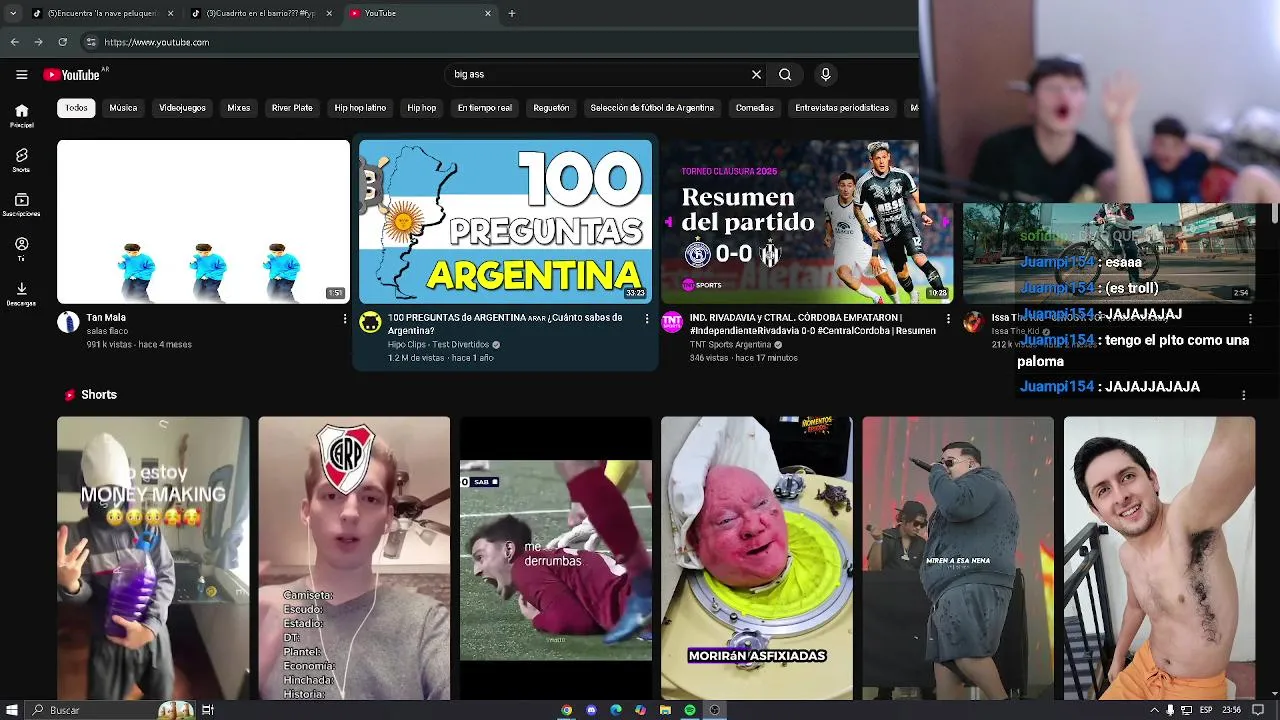Reload the page with the refresh icon
This screenshot has width=1280, height=720.
pos(62,42)
